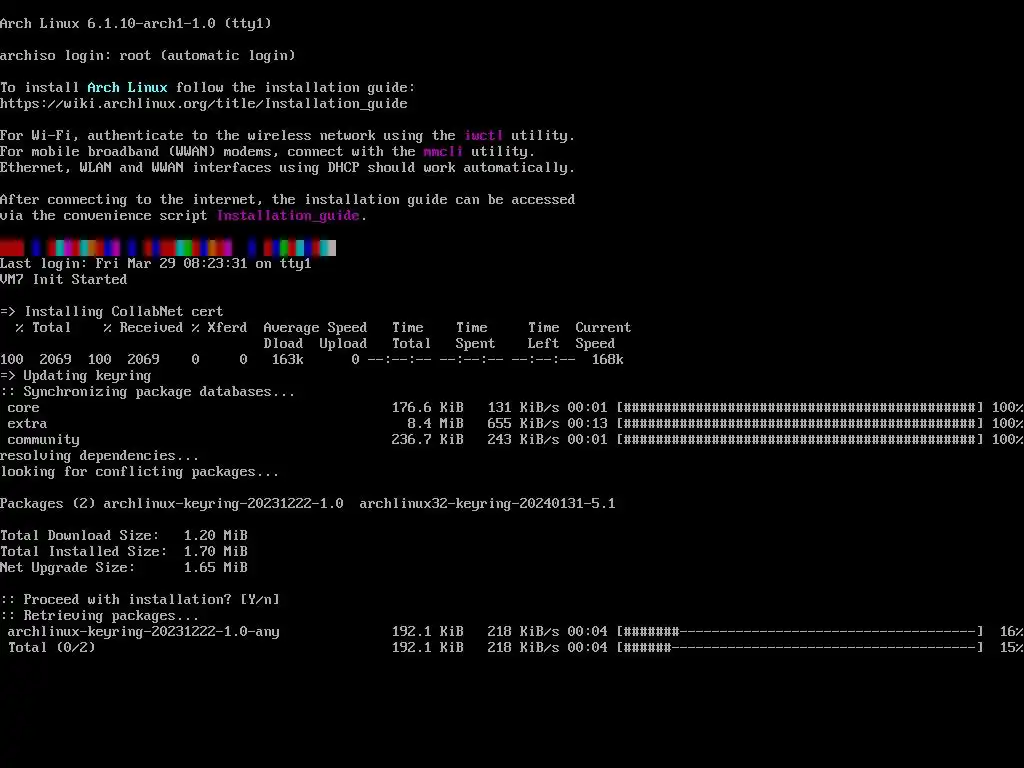1024x768 pixels.
Task: Click the 'Total Download Size: 1.20 MiB' line
Action: click(124, 536)
